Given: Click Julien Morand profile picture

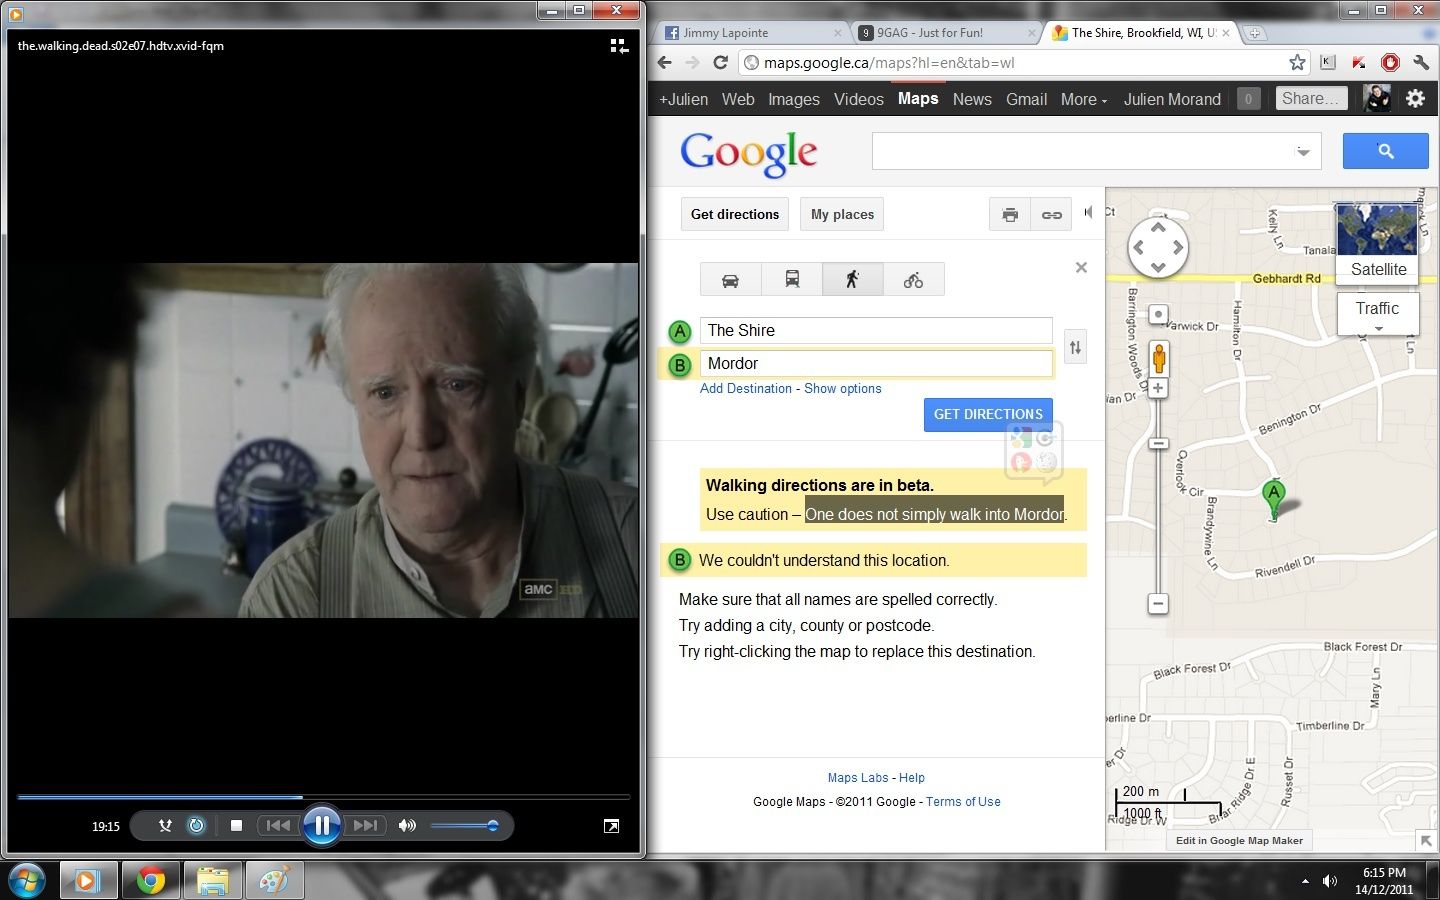Looking at the screenshot, I should [x=1377, y=98].
